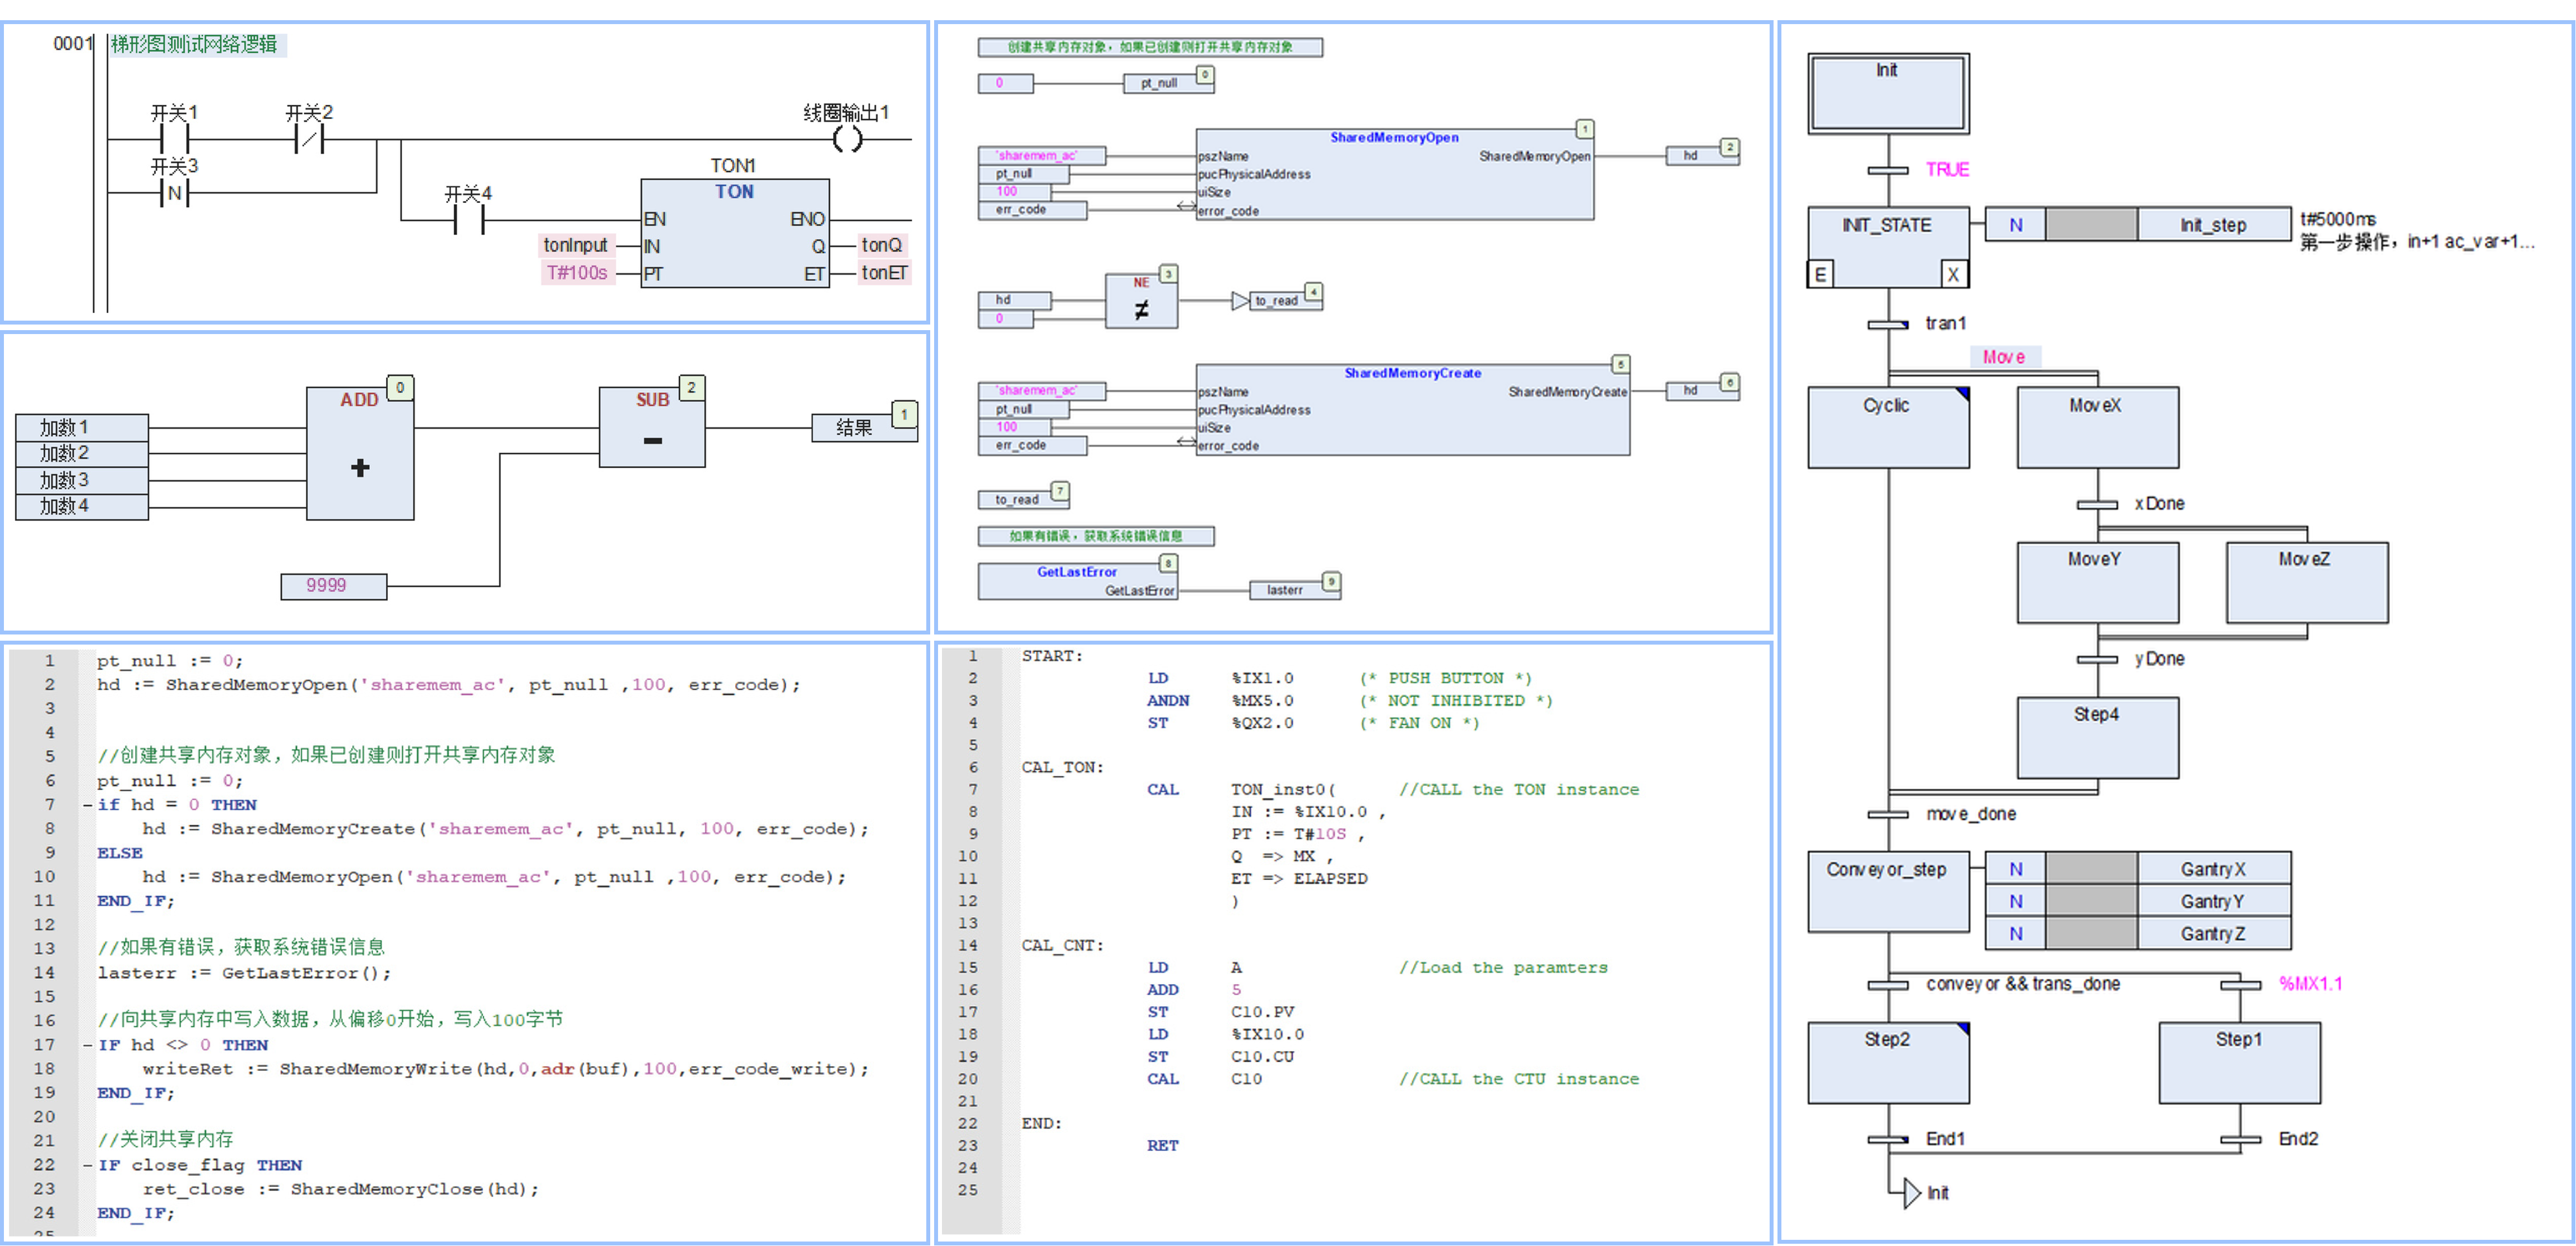The height and width of the screenshot is (1246, 2576).
Task: Select the Conveyor_step step
Action: coord(1888,892)
